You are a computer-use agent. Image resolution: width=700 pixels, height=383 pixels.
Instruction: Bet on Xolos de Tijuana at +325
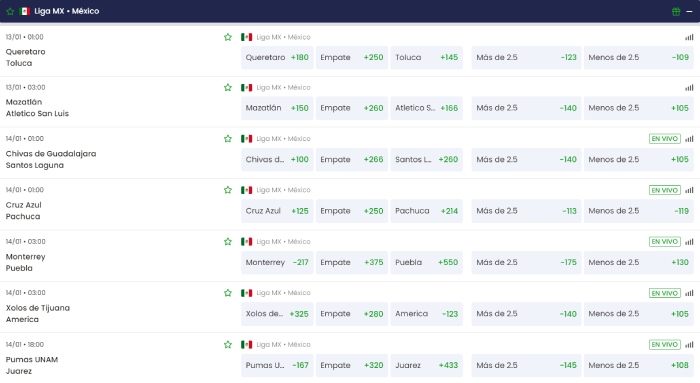pyautogui.click(x=277, y=314)
